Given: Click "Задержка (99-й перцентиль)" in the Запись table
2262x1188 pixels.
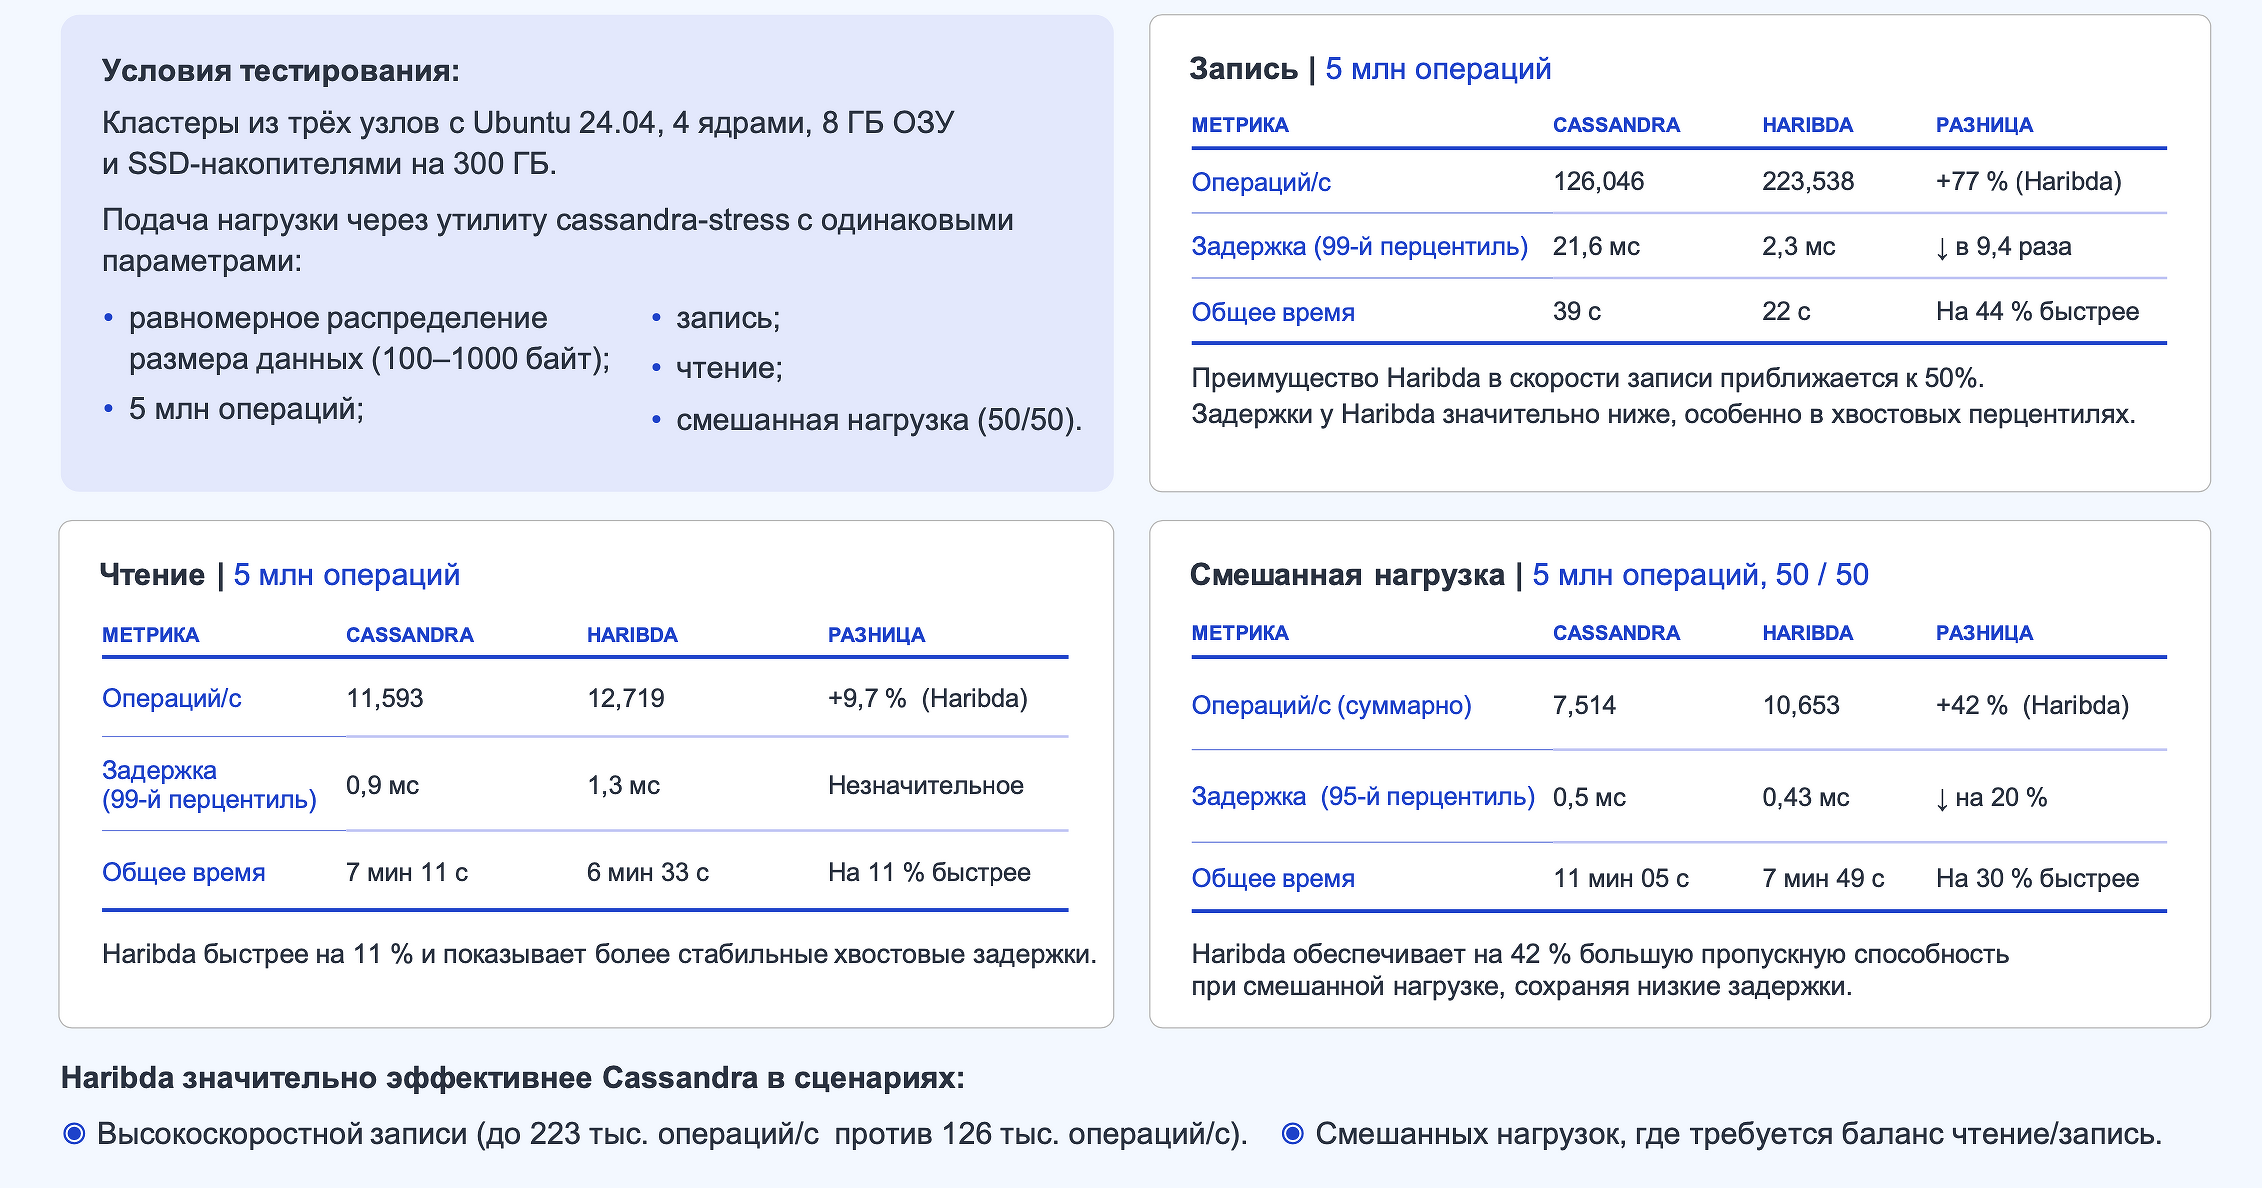Looking at the screenshot, I should [1360, 246].
